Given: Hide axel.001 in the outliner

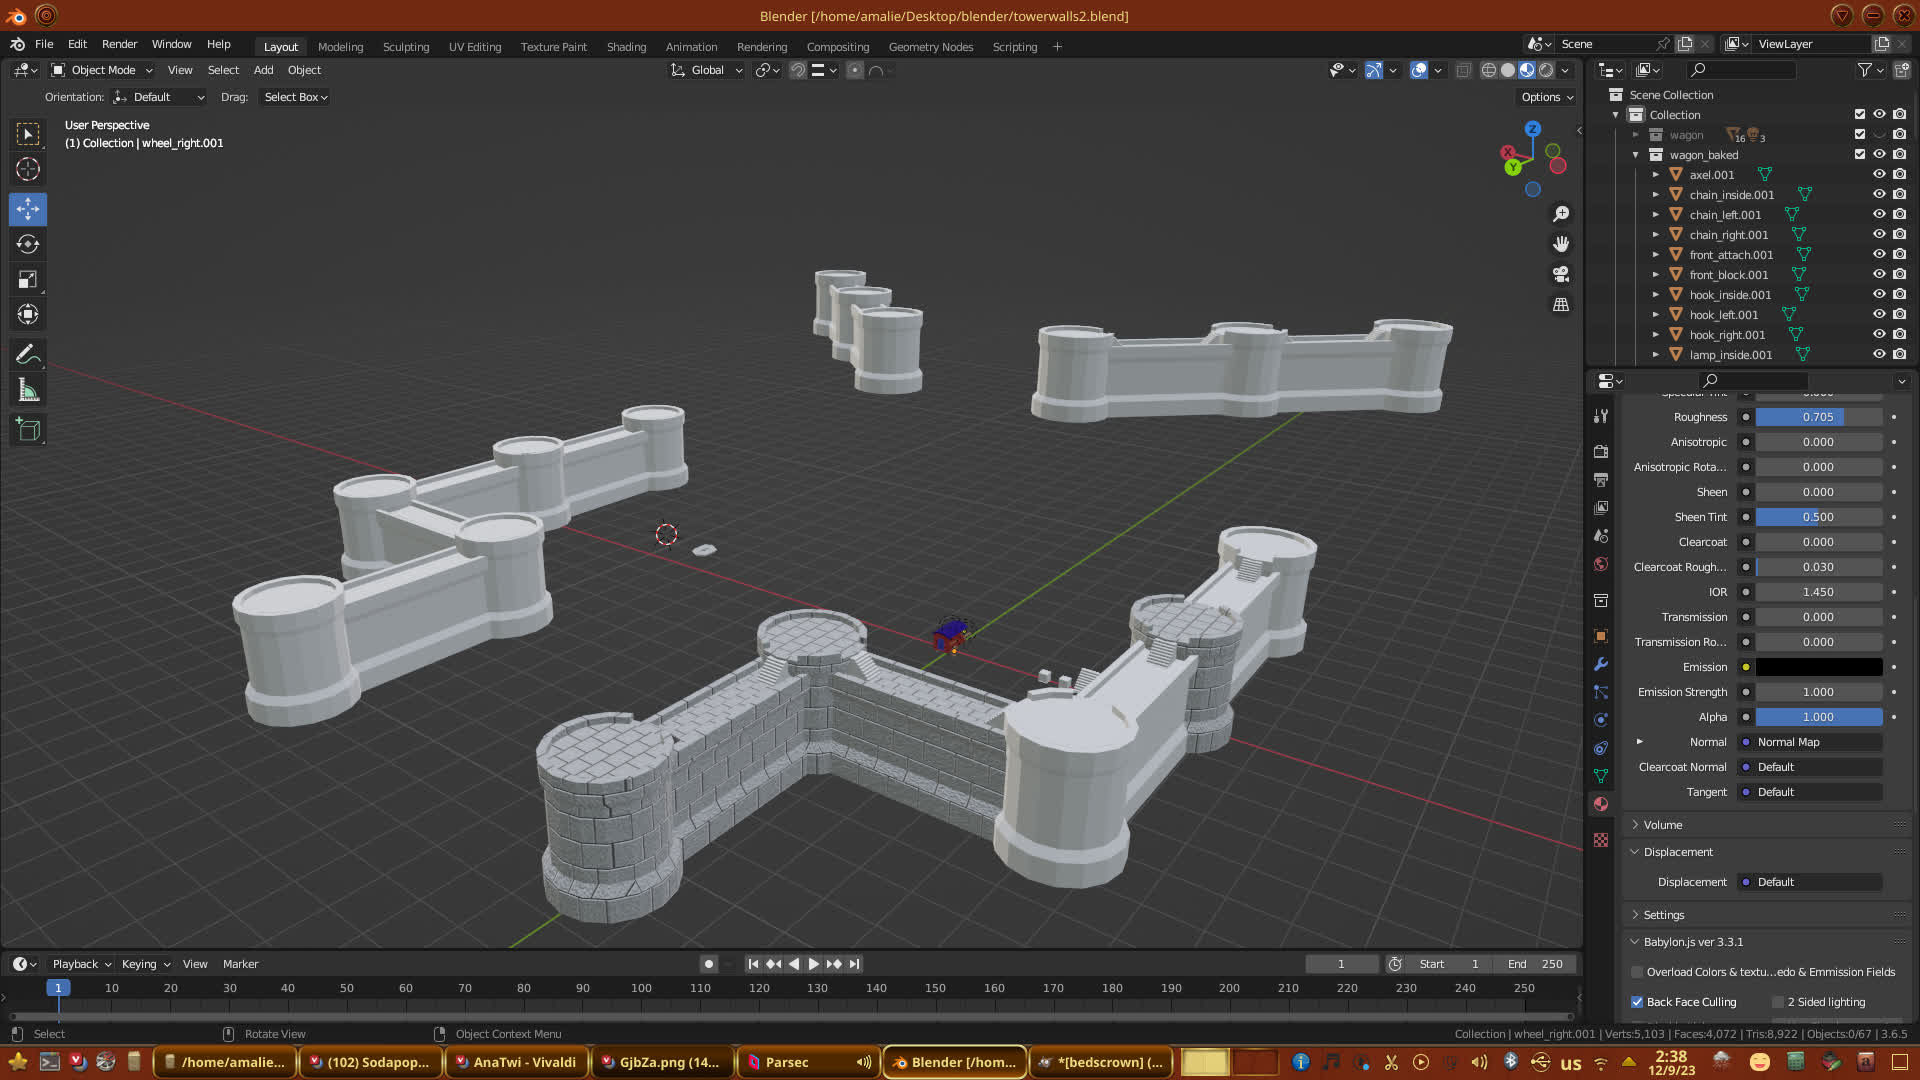Looking at the screenshot, I should click(x=1879, y=174).
